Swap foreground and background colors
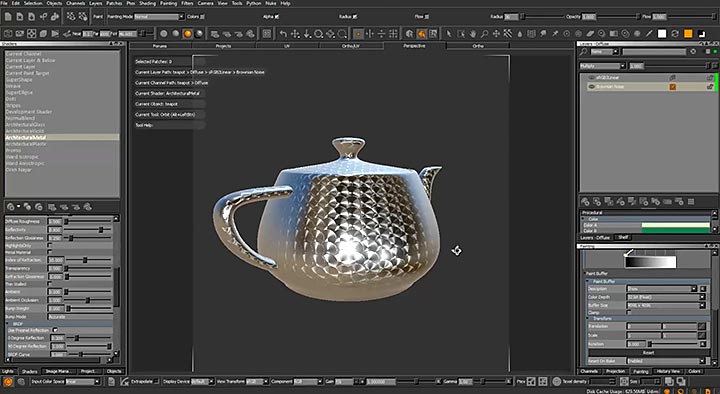Viewport: 720px width, 394px height. (675, 34)
